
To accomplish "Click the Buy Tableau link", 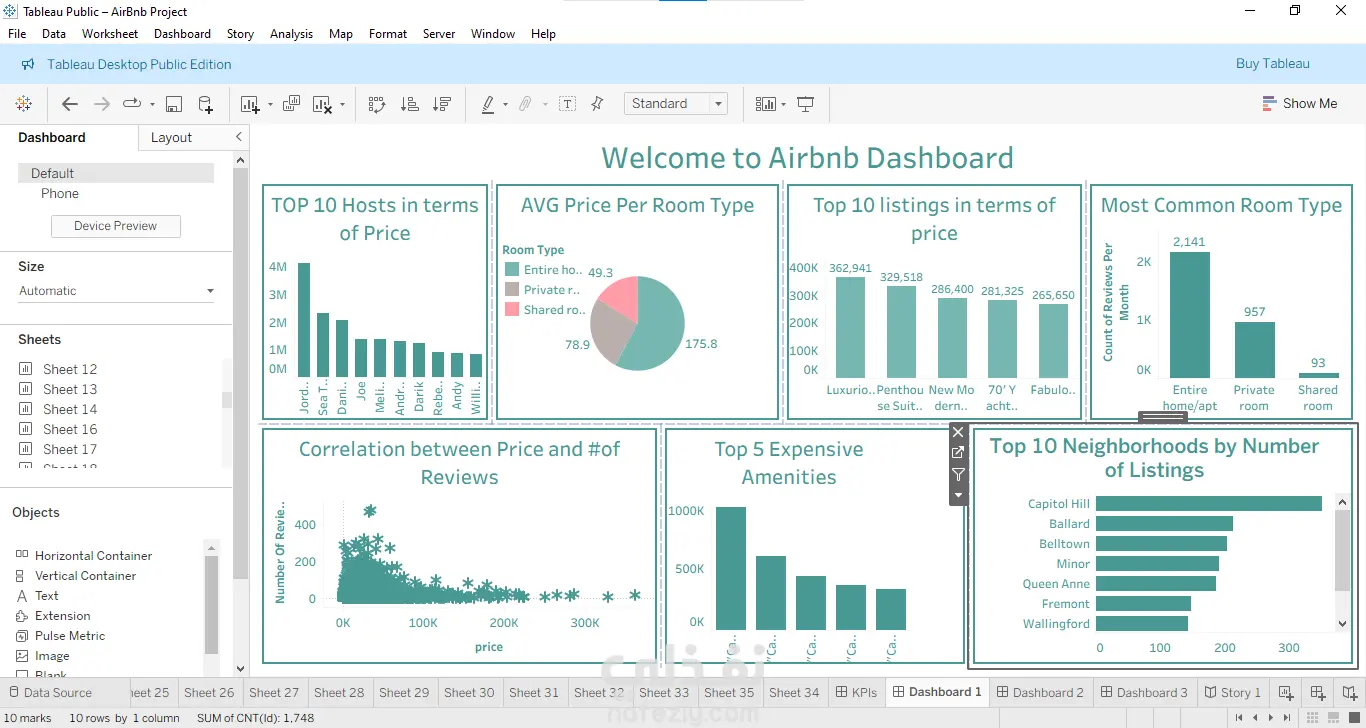I will pos(1273,64).
